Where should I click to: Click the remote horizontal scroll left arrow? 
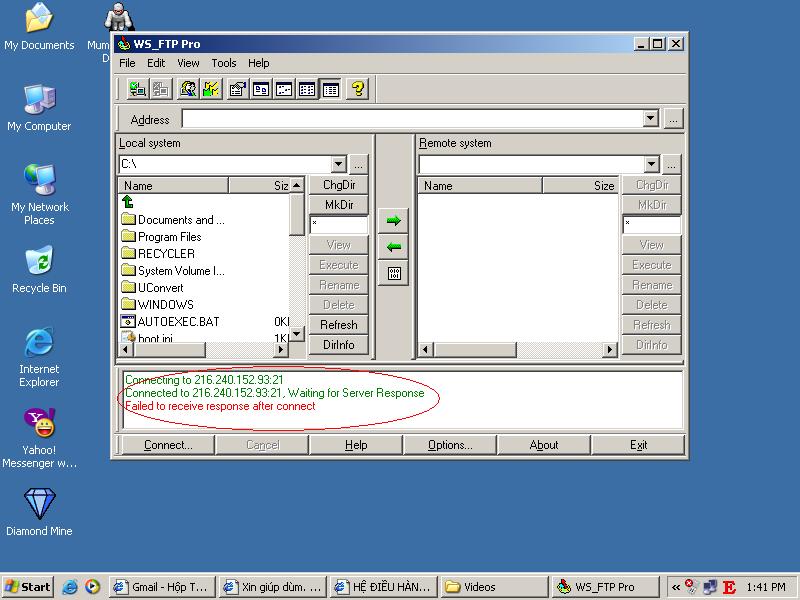pos(426,349)
